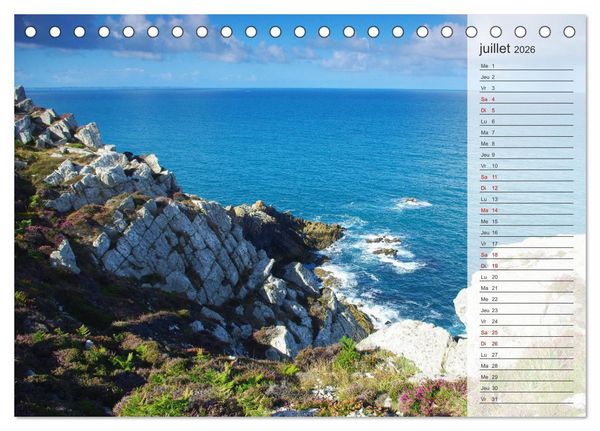The height and width of the screenshot is (431, 600).
Task: Select the 'Jeu 23' day row
Action: 527,310
